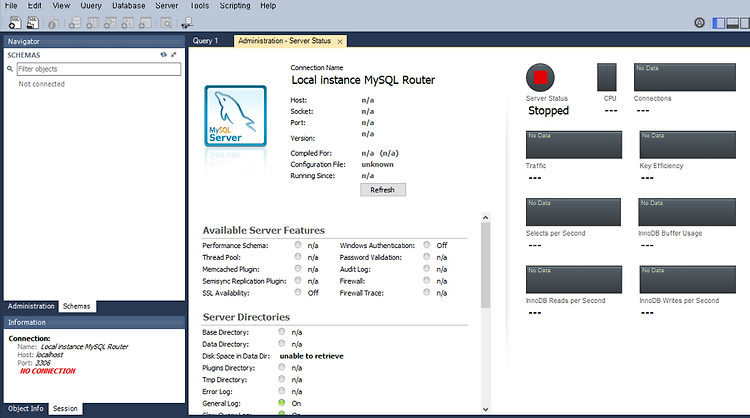The image size is (750, 418).
Task: Click the Firewall Trace status indicator
Action: pos(427,292)
